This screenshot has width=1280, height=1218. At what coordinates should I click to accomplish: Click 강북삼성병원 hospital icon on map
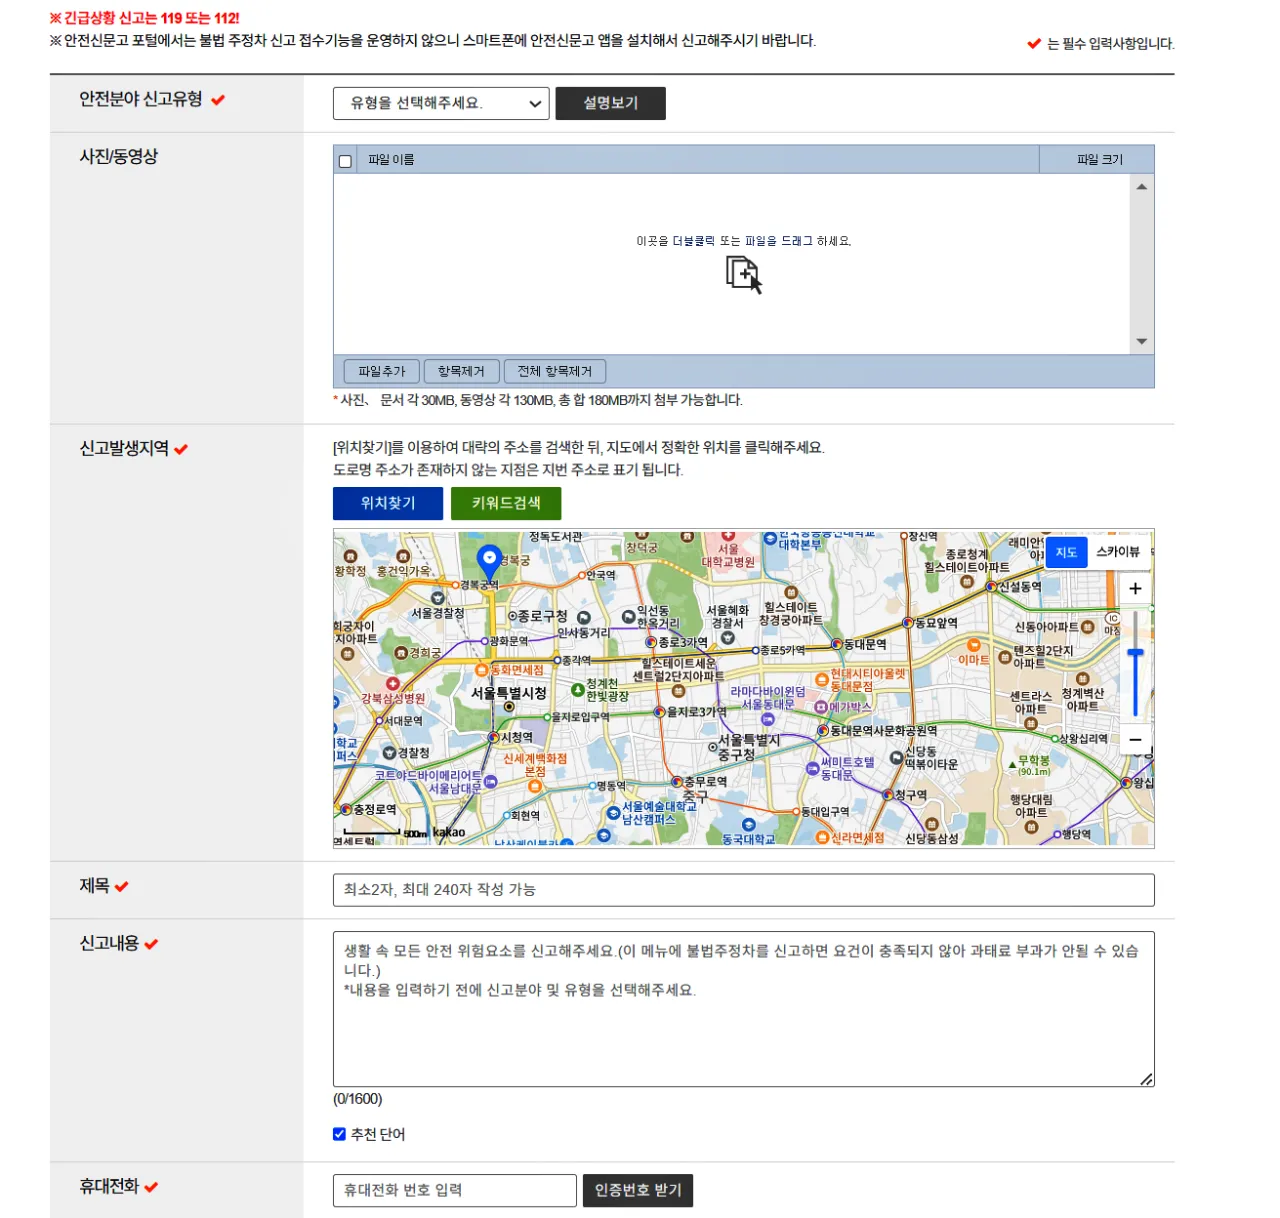pyautogui.click(x=393, y=684)
